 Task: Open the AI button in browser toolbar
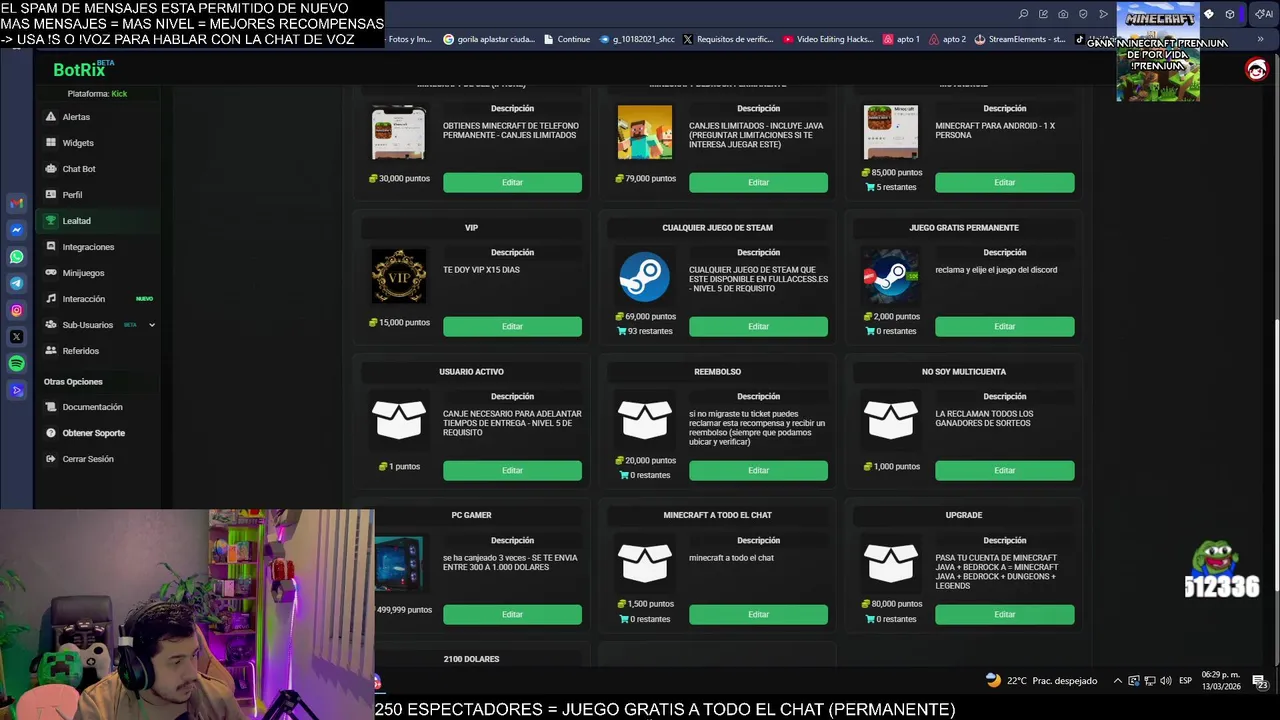click(1264, 14)
